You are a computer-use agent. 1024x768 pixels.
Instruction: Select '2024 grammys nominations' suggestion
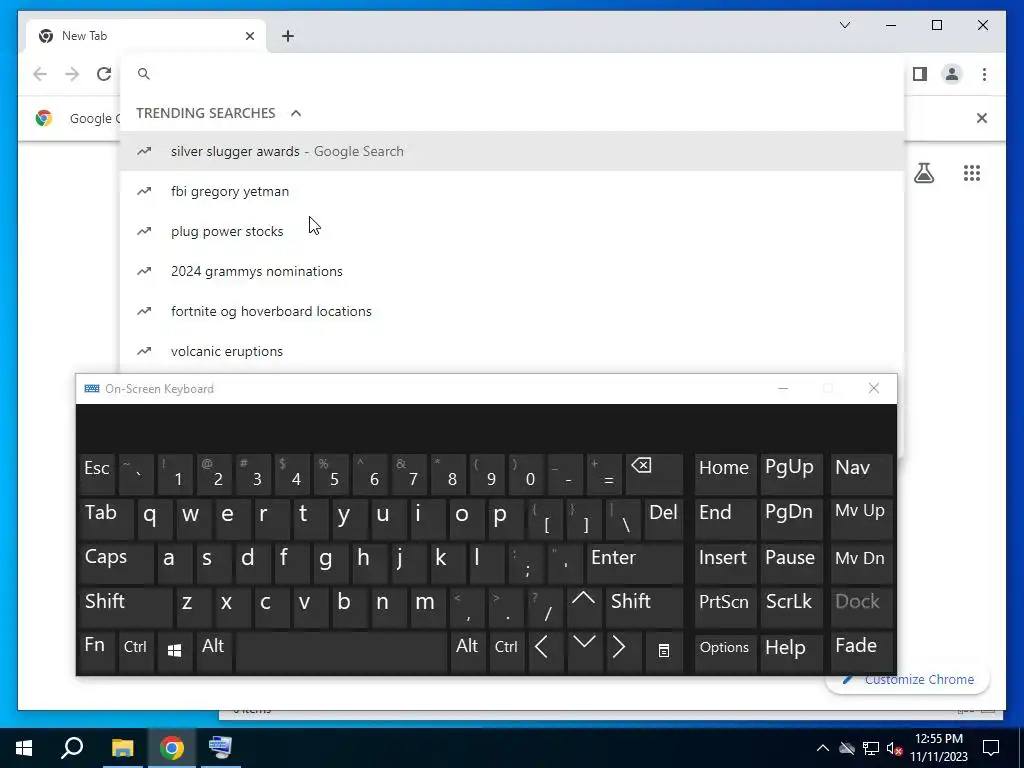tap(512, 271)
